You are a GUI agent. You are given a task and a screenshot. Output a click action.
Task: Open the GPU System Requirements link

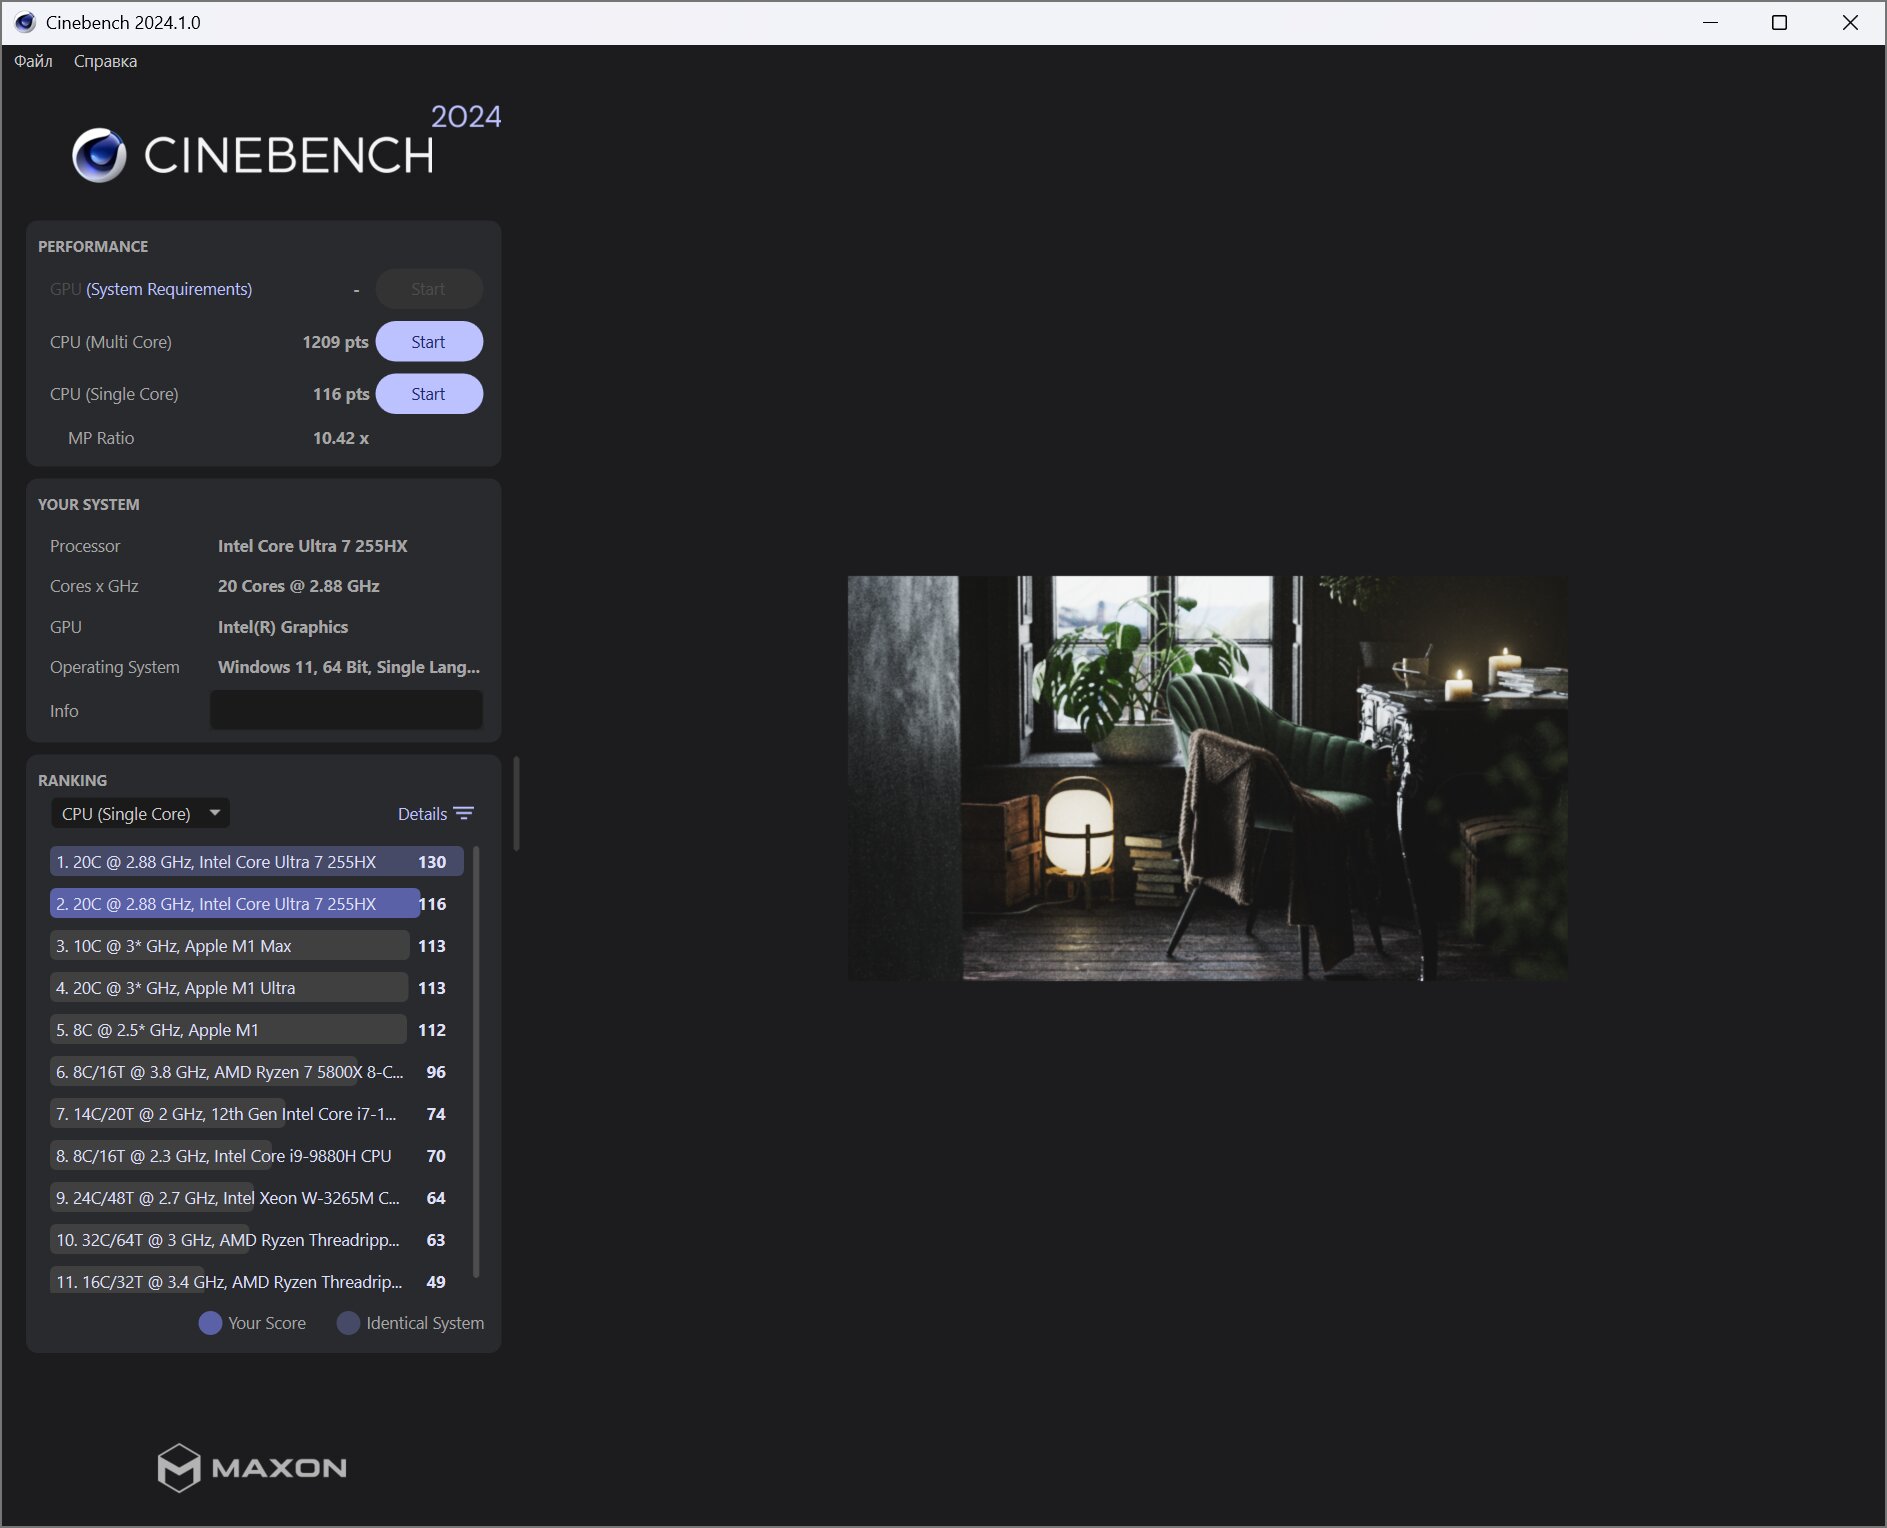pos(169,289)
